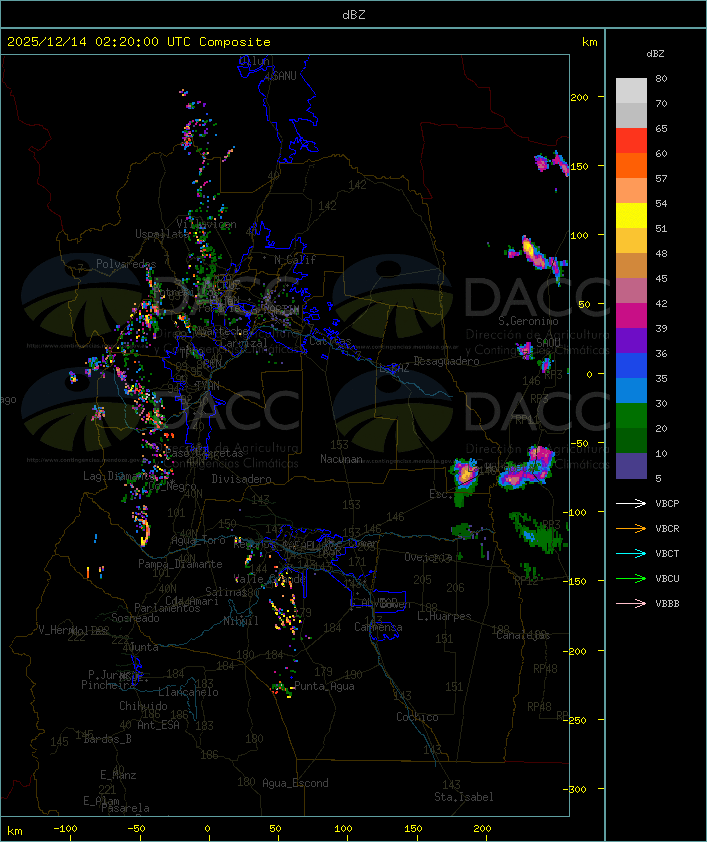Viewport: 707px width, 842px height.
Task: Click the pink VBBB arrow icon
Action: point(631,604)
